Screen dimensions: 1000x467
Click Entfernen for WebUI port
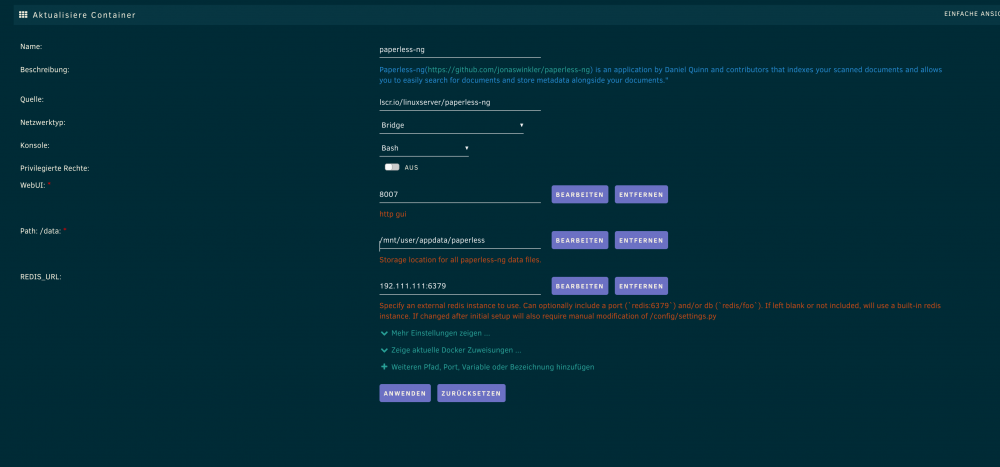(641, 195)
